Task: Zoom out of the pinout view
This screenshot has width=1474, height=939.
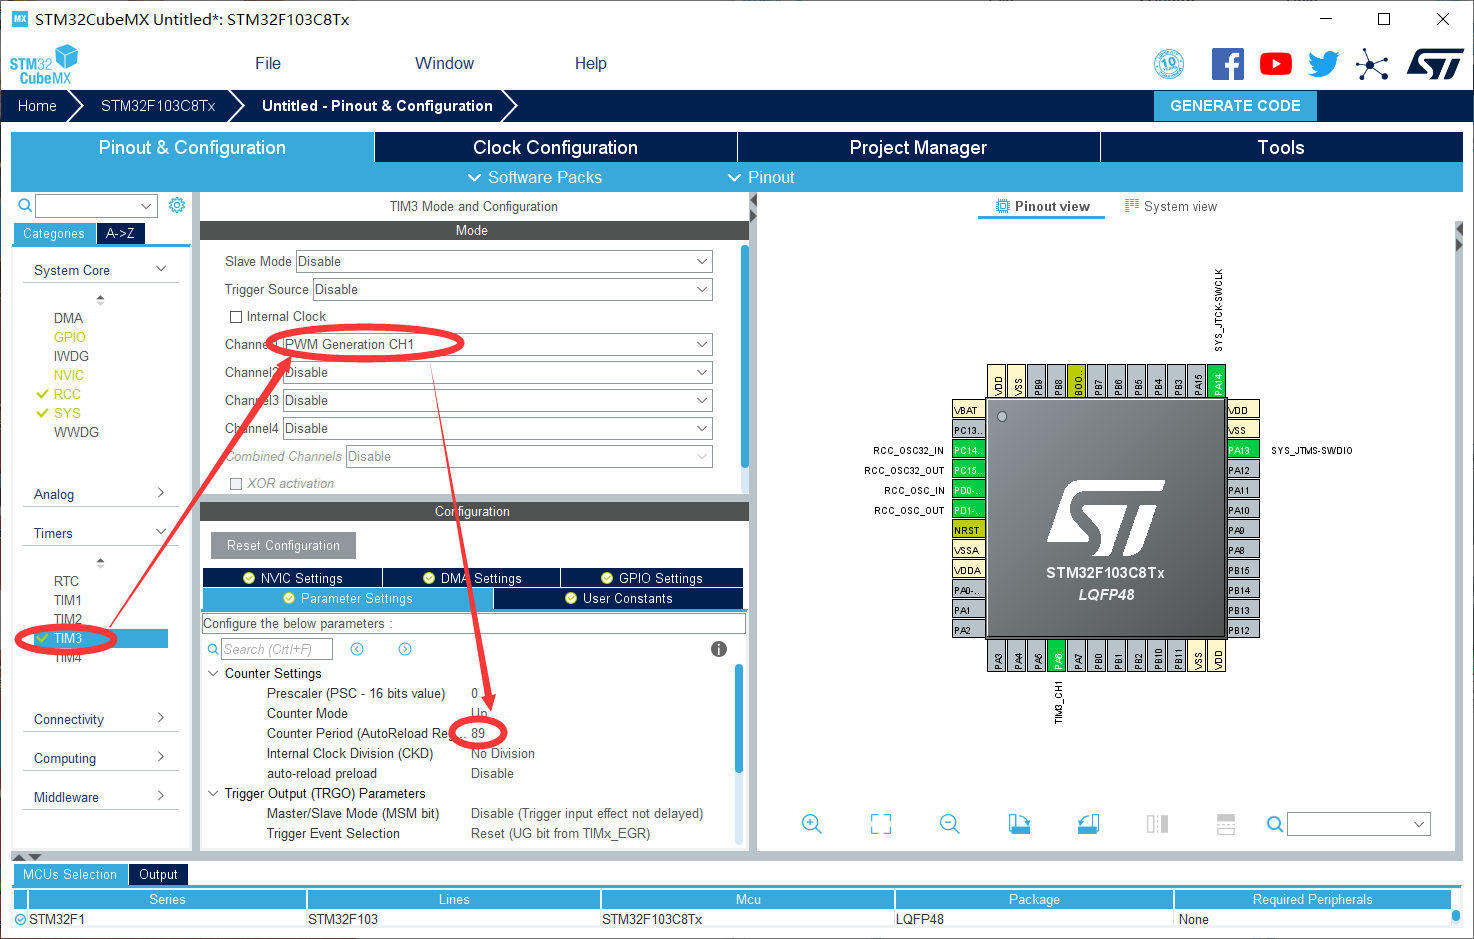Action: point(948,823)
